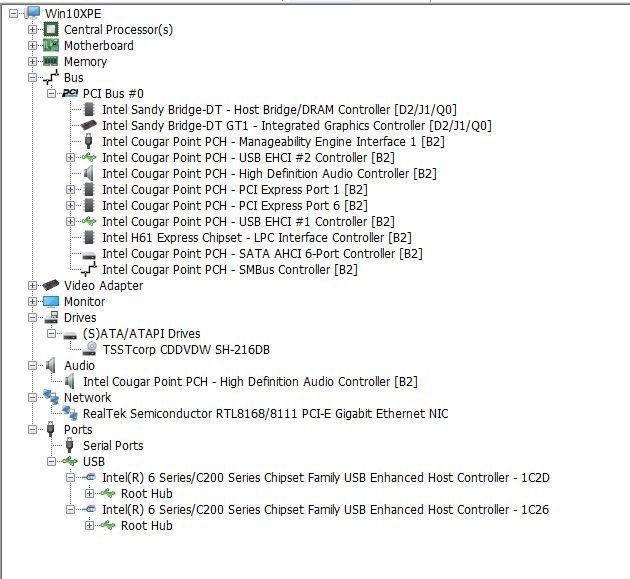This screenshot has width=630, height=579.
Task: Expand PCI Express Port 6 branch
Action: [70, 206]
